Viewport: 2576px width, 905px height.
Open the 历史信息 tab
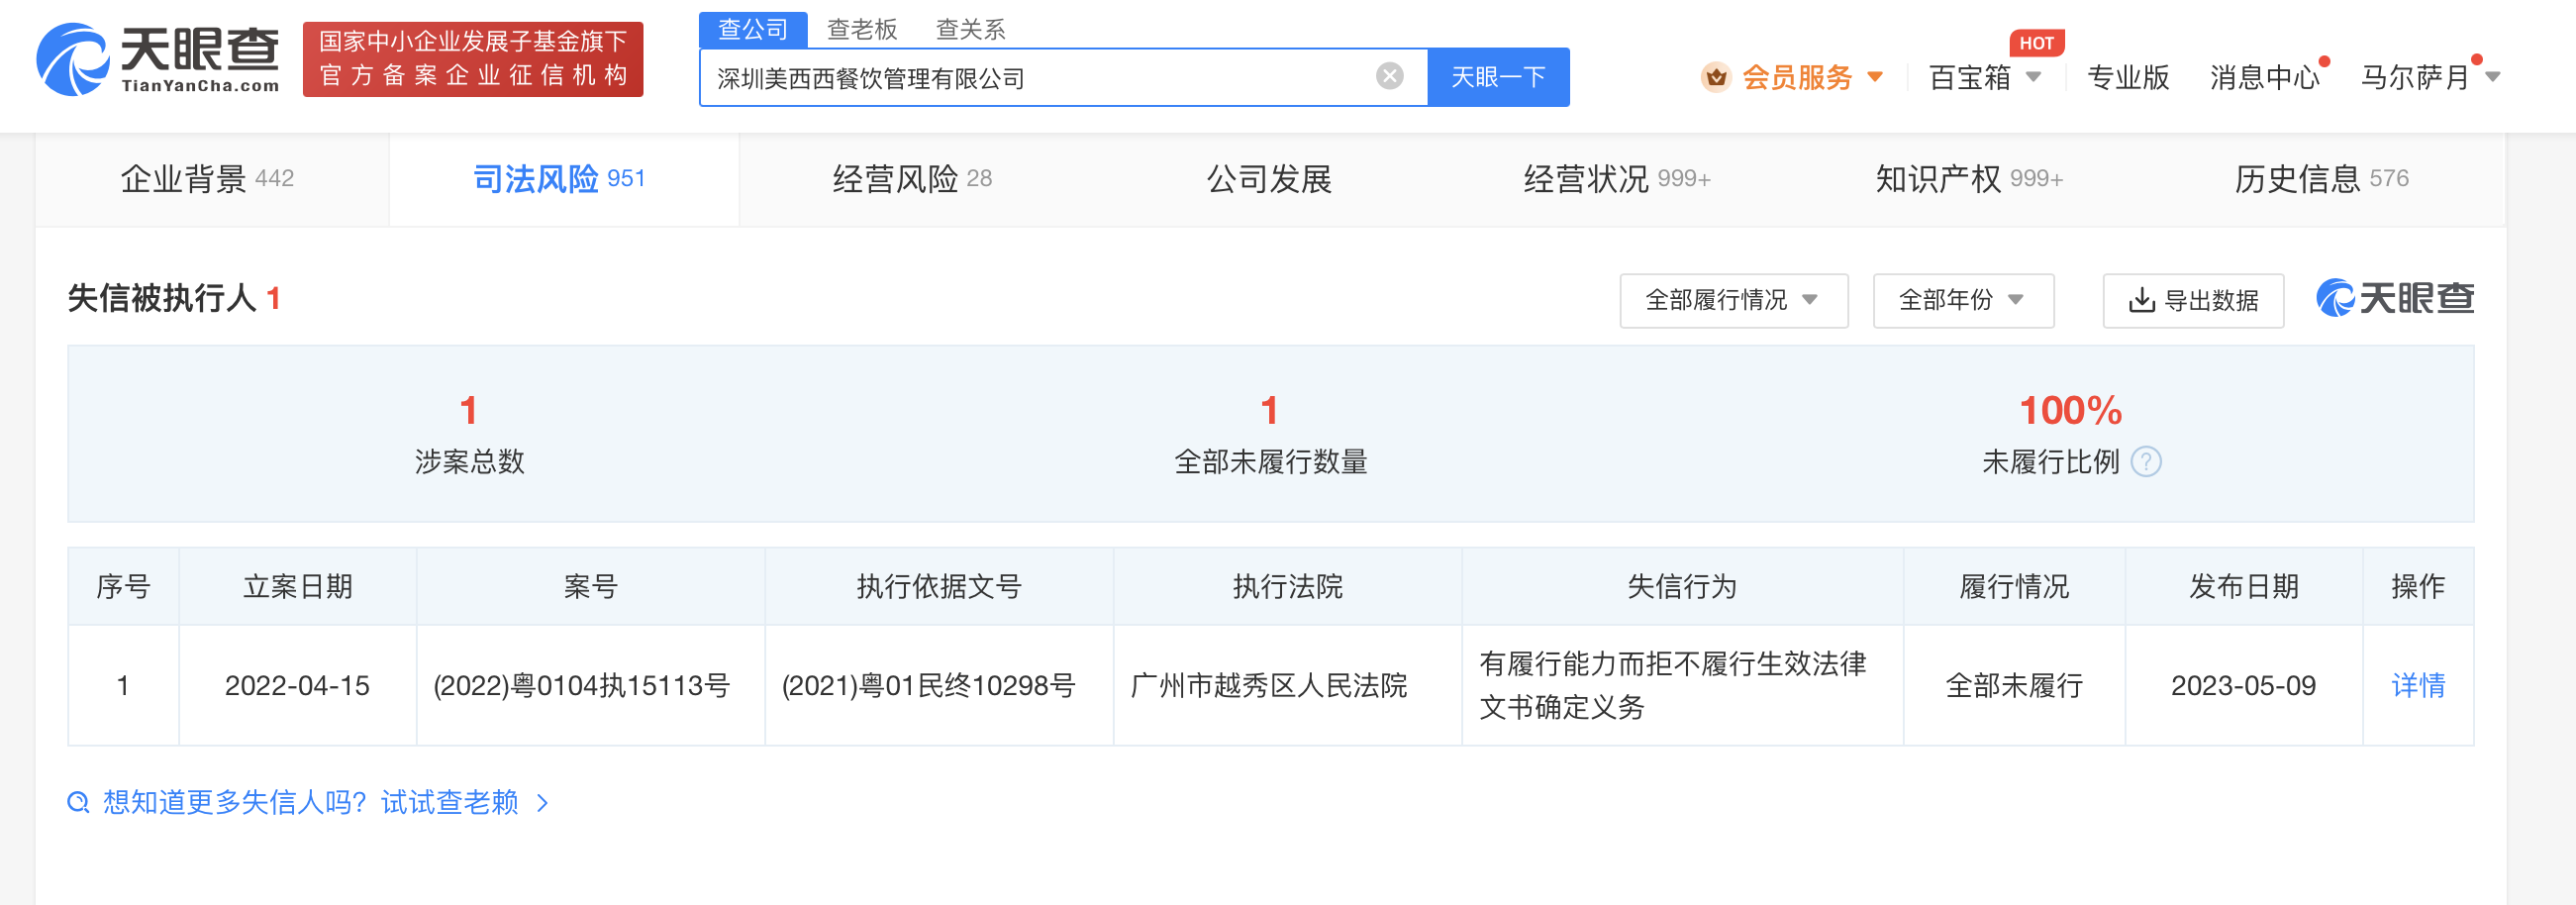2321,179
